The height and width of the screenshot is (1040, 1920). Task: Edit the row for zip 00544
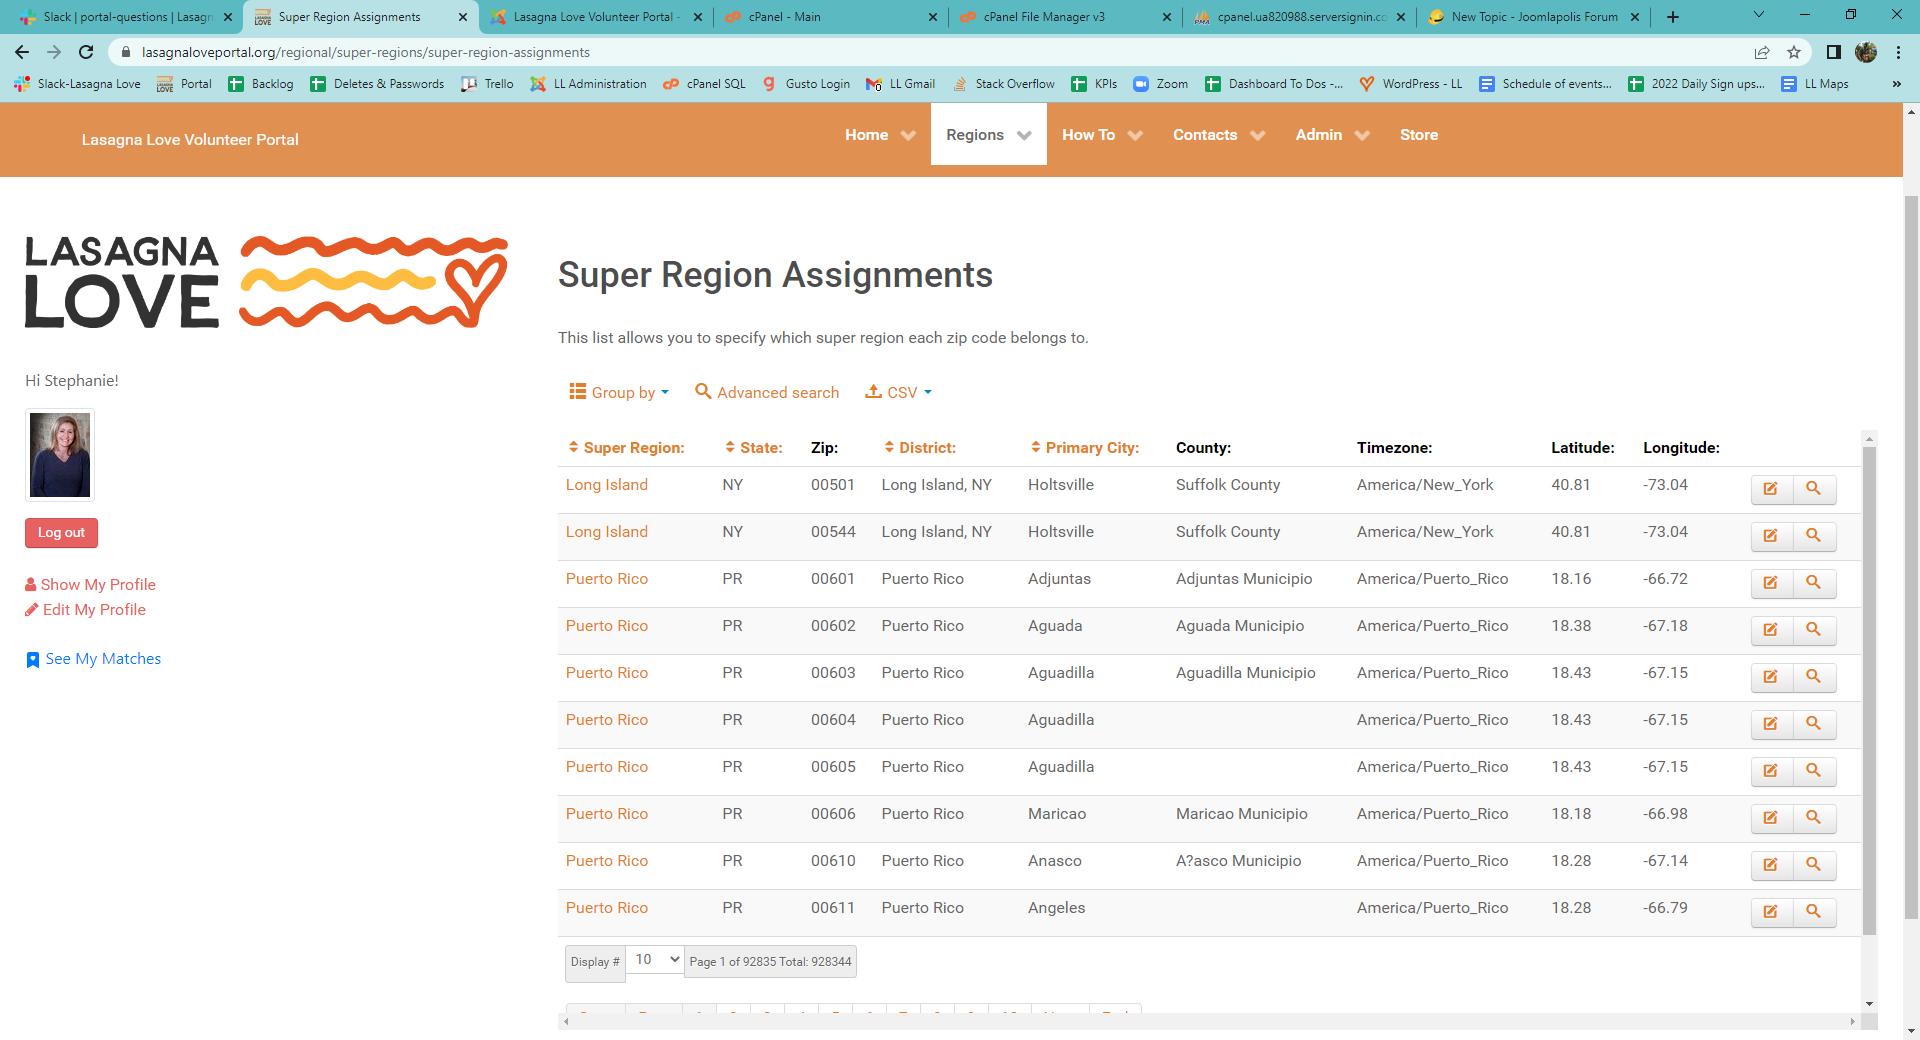point(1771,536)
